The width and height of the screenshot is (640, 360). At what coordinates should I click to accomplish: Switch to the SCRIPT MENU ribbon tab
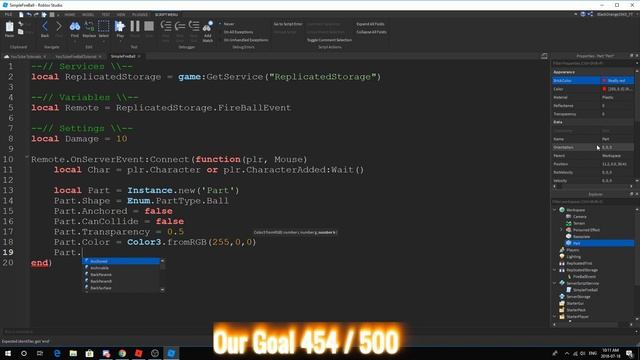166,15
